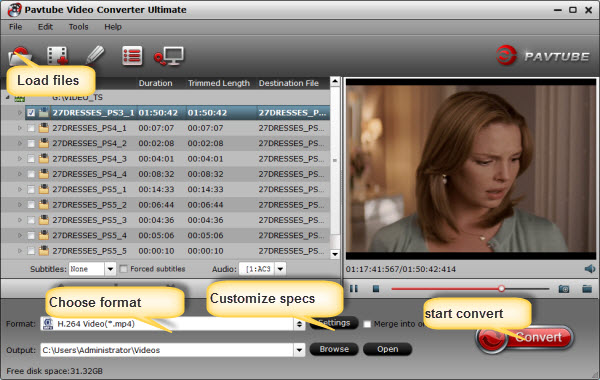Image resolution: width=600 pixels, height=380 pixels.
Task: Enable Merge into one file checkbox
Action: tap(367, 324)
